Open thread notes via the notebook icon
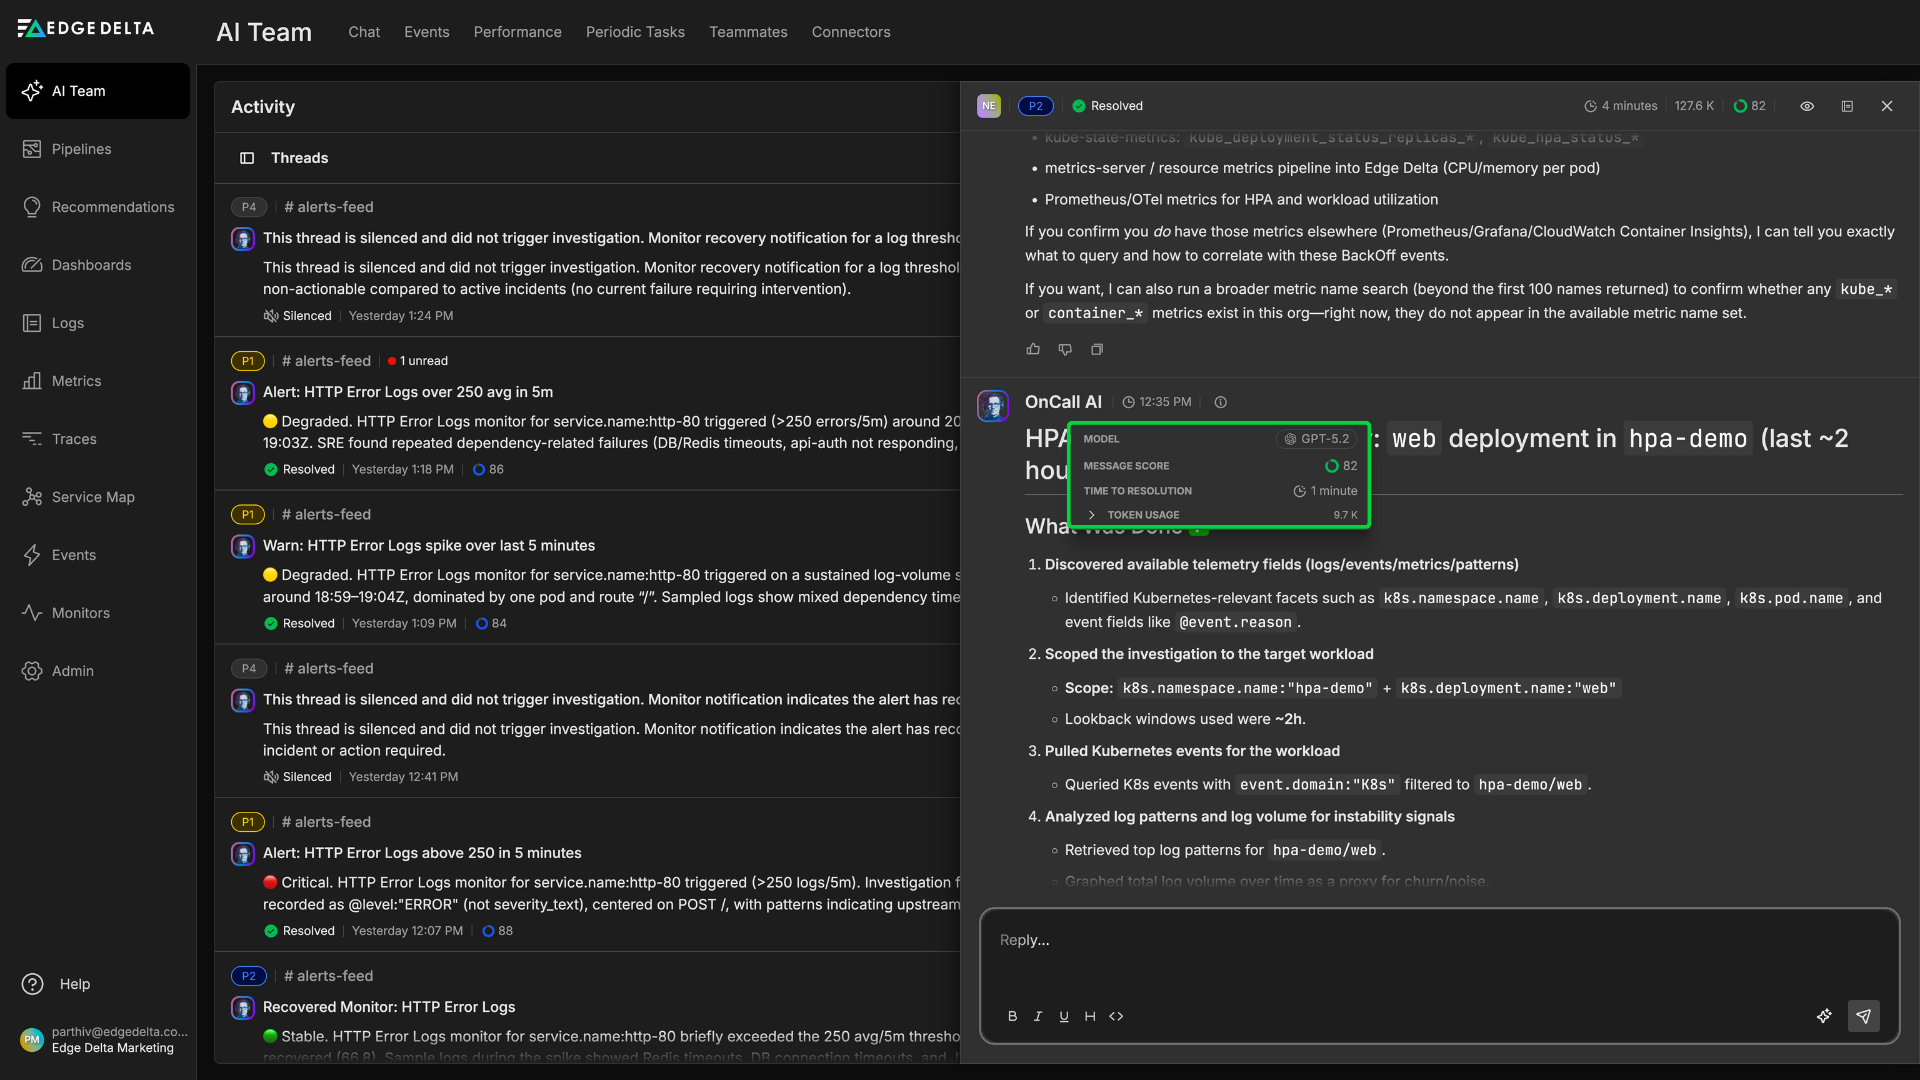1920x1080 pixels. (x=1848, y=106)
